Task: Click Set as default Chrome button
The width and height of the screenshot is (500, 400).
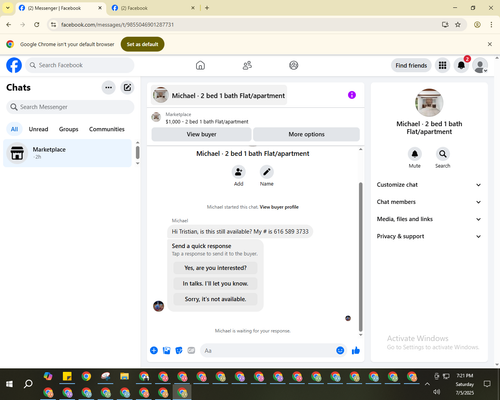Action: tap(142, 44)
